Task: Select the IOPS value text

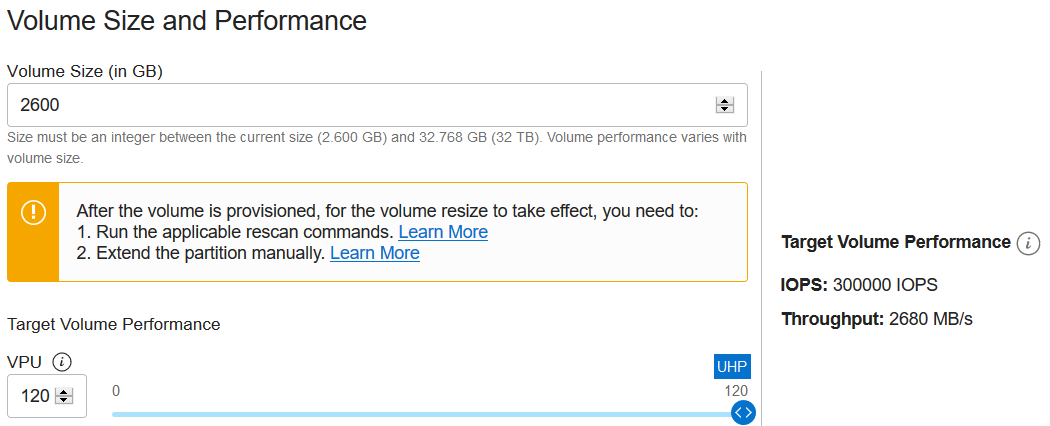Action: pyautogui.click(x=885, y=285)
